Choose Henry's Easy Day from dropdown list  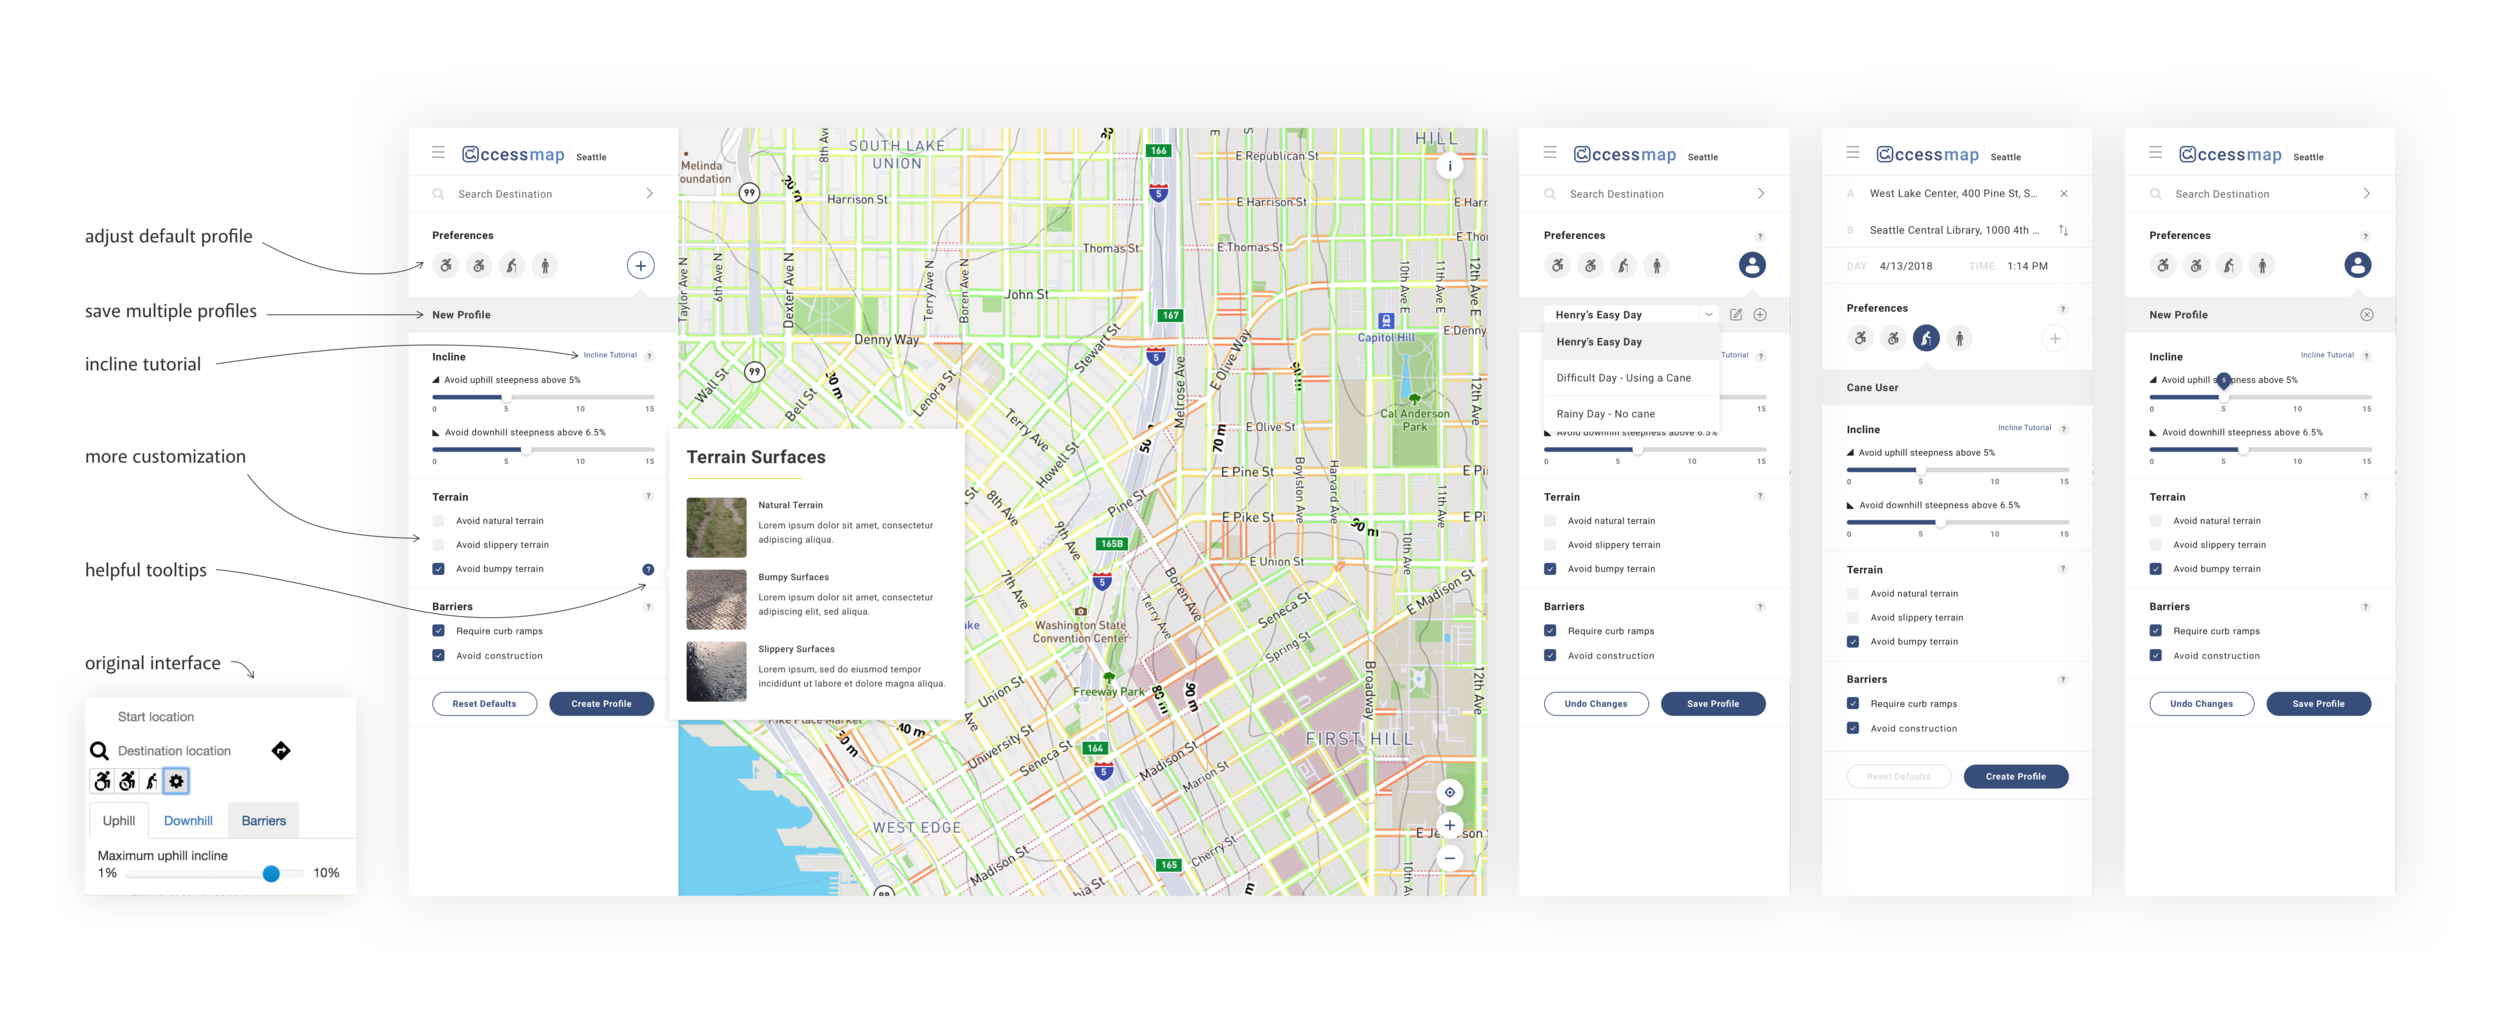[x=1631, y=342]
